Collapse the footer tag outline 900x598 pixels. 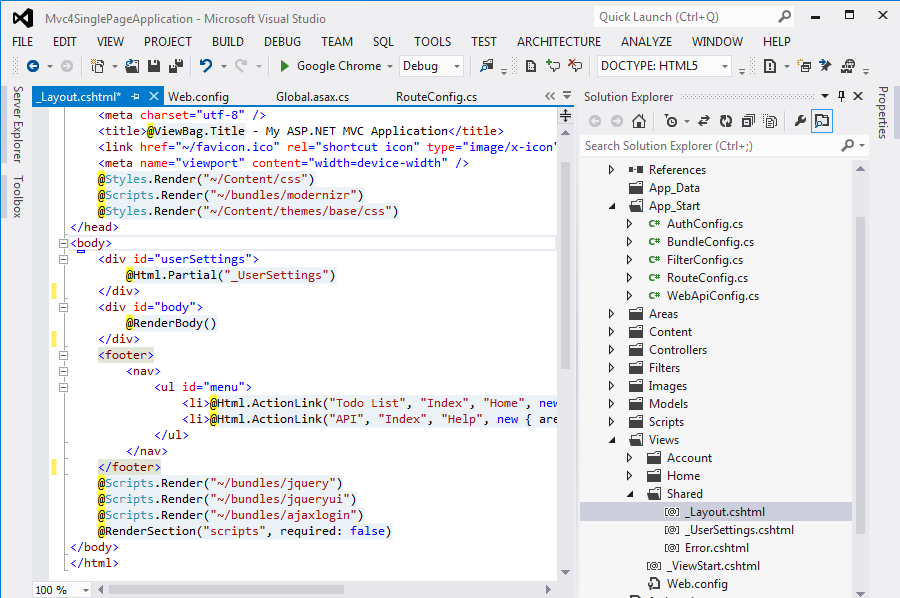click(x=63, y=355)
